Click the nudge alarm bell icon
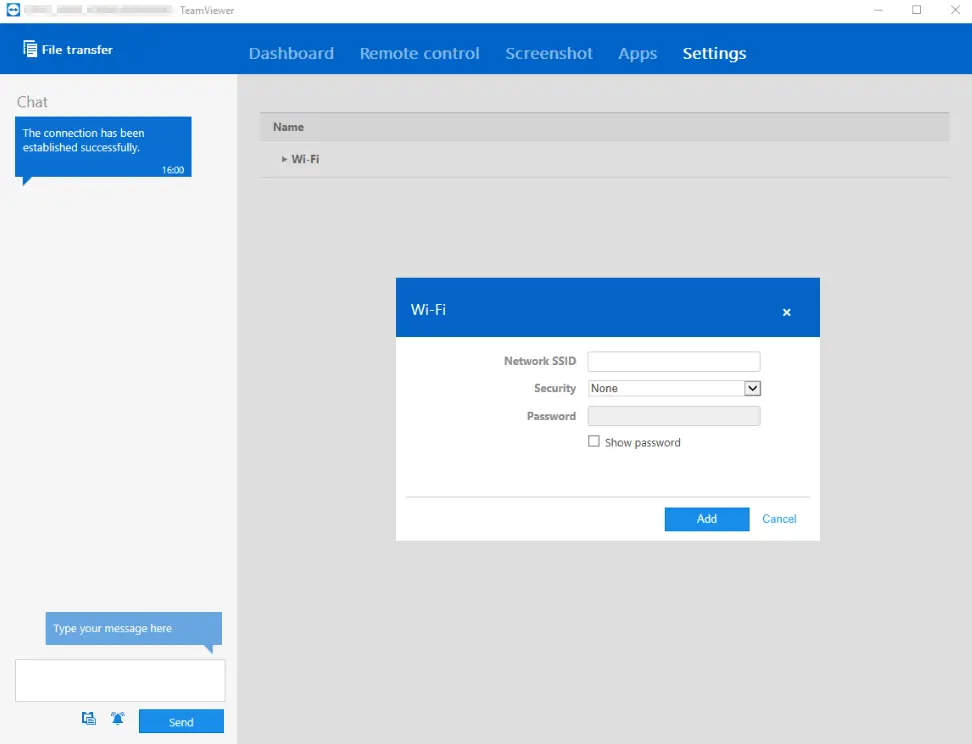Image resolution: width=972 pixels, height=744 pixels. tap(118, 719)
